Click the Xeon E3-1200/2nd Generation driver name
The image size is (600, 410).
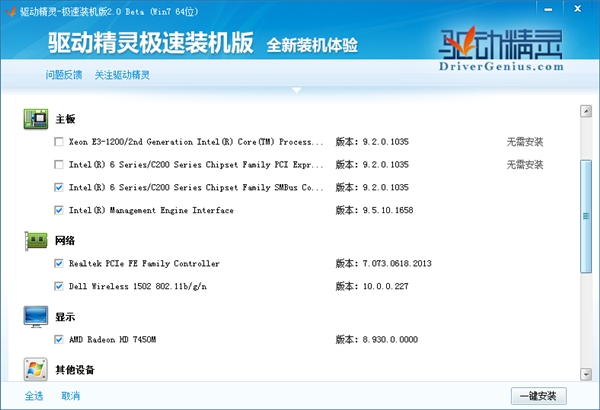click(196, 142)
